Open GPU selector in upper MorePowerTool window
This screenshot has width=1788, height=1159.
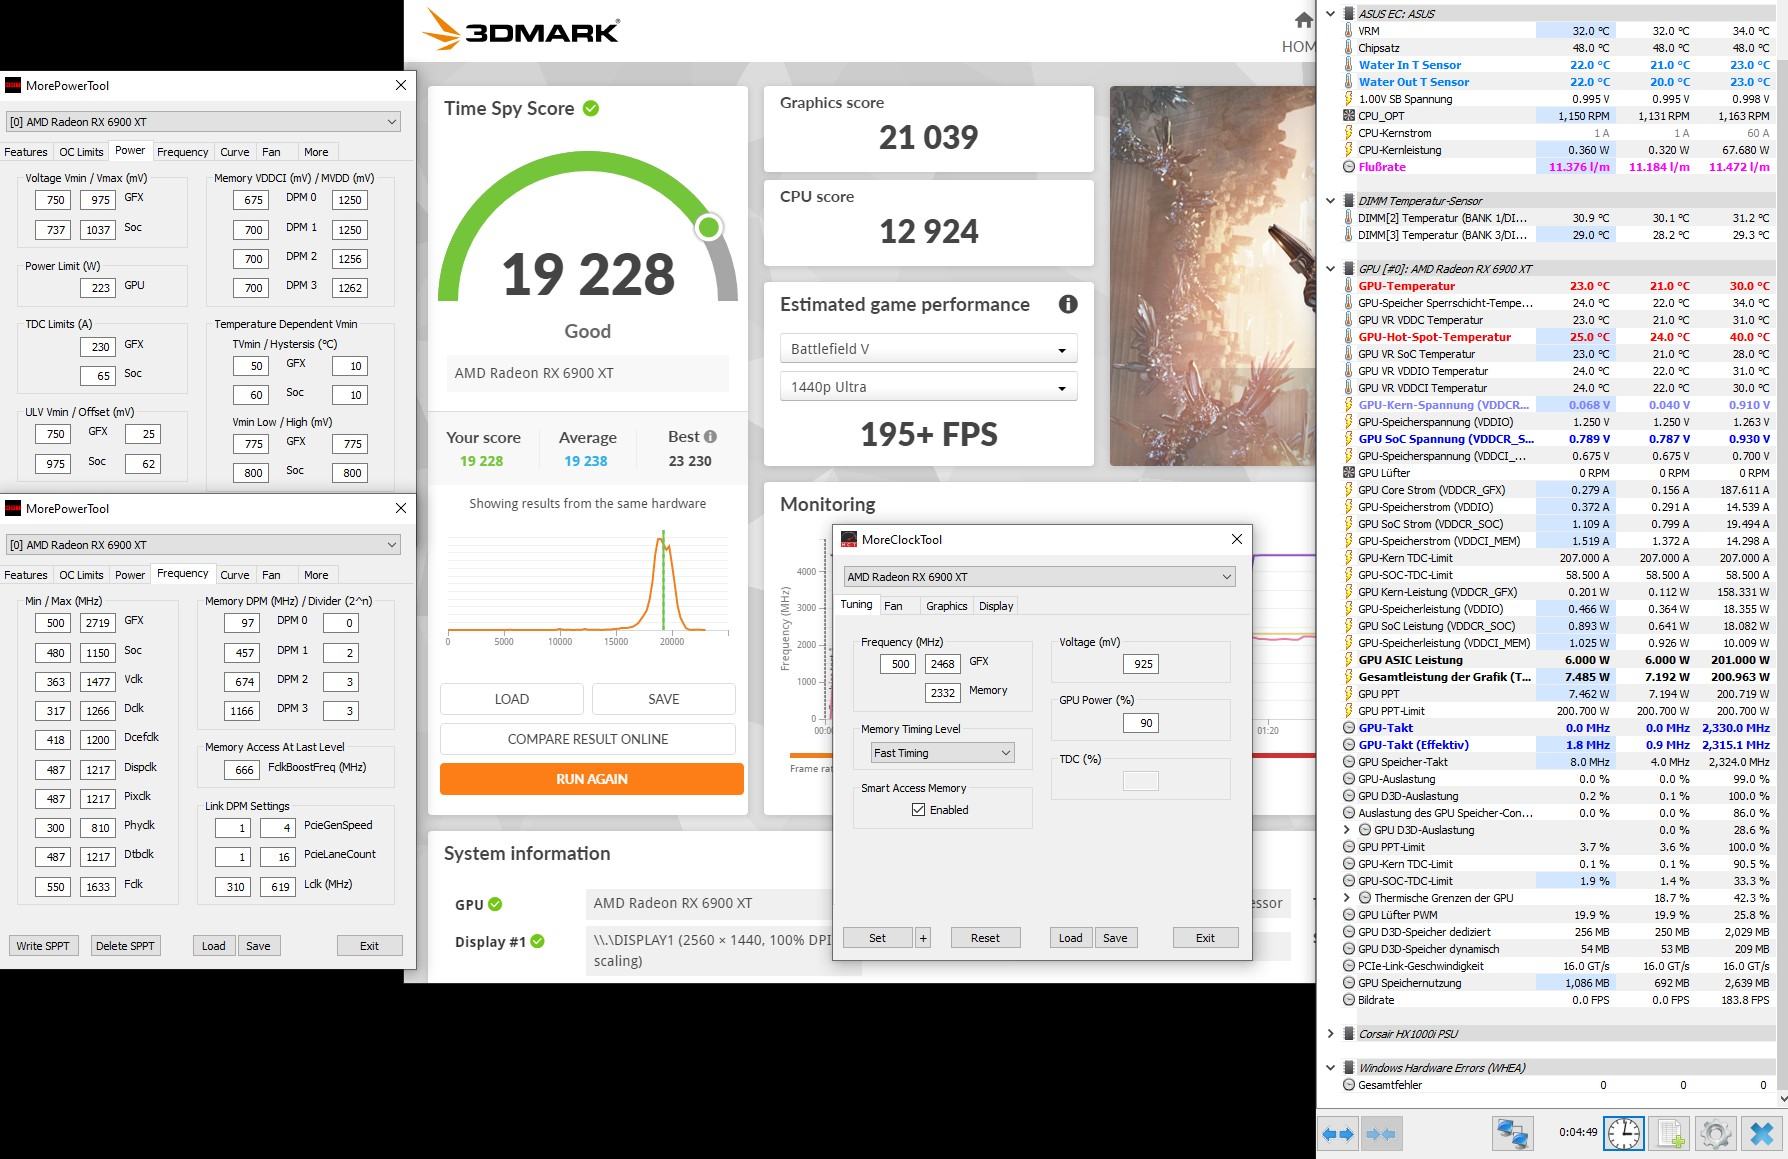203,122
